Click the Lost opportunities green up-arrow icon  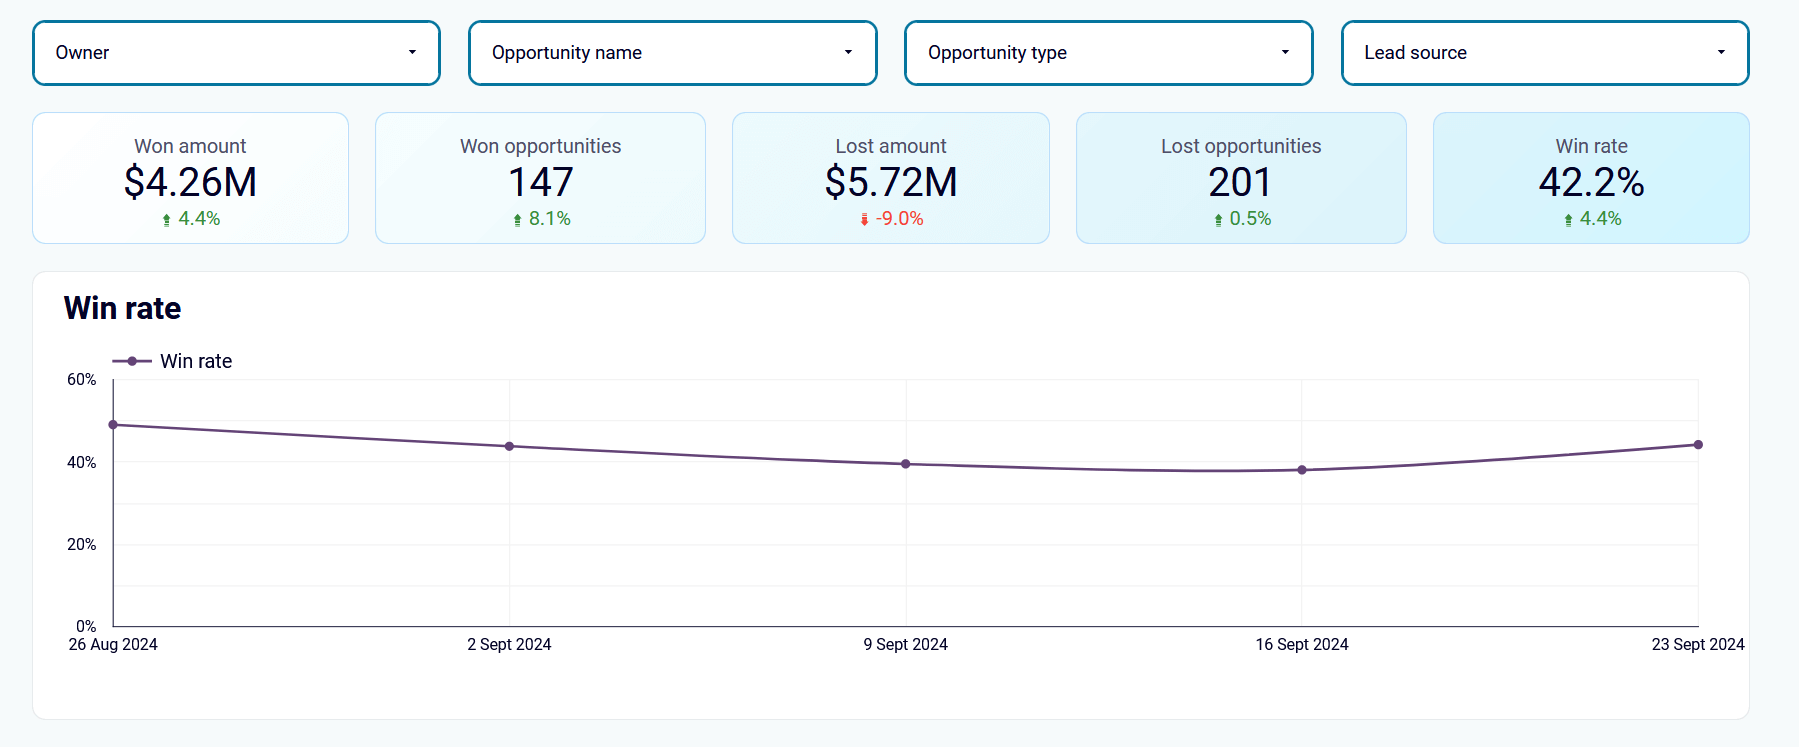[x=1218, y=220]
